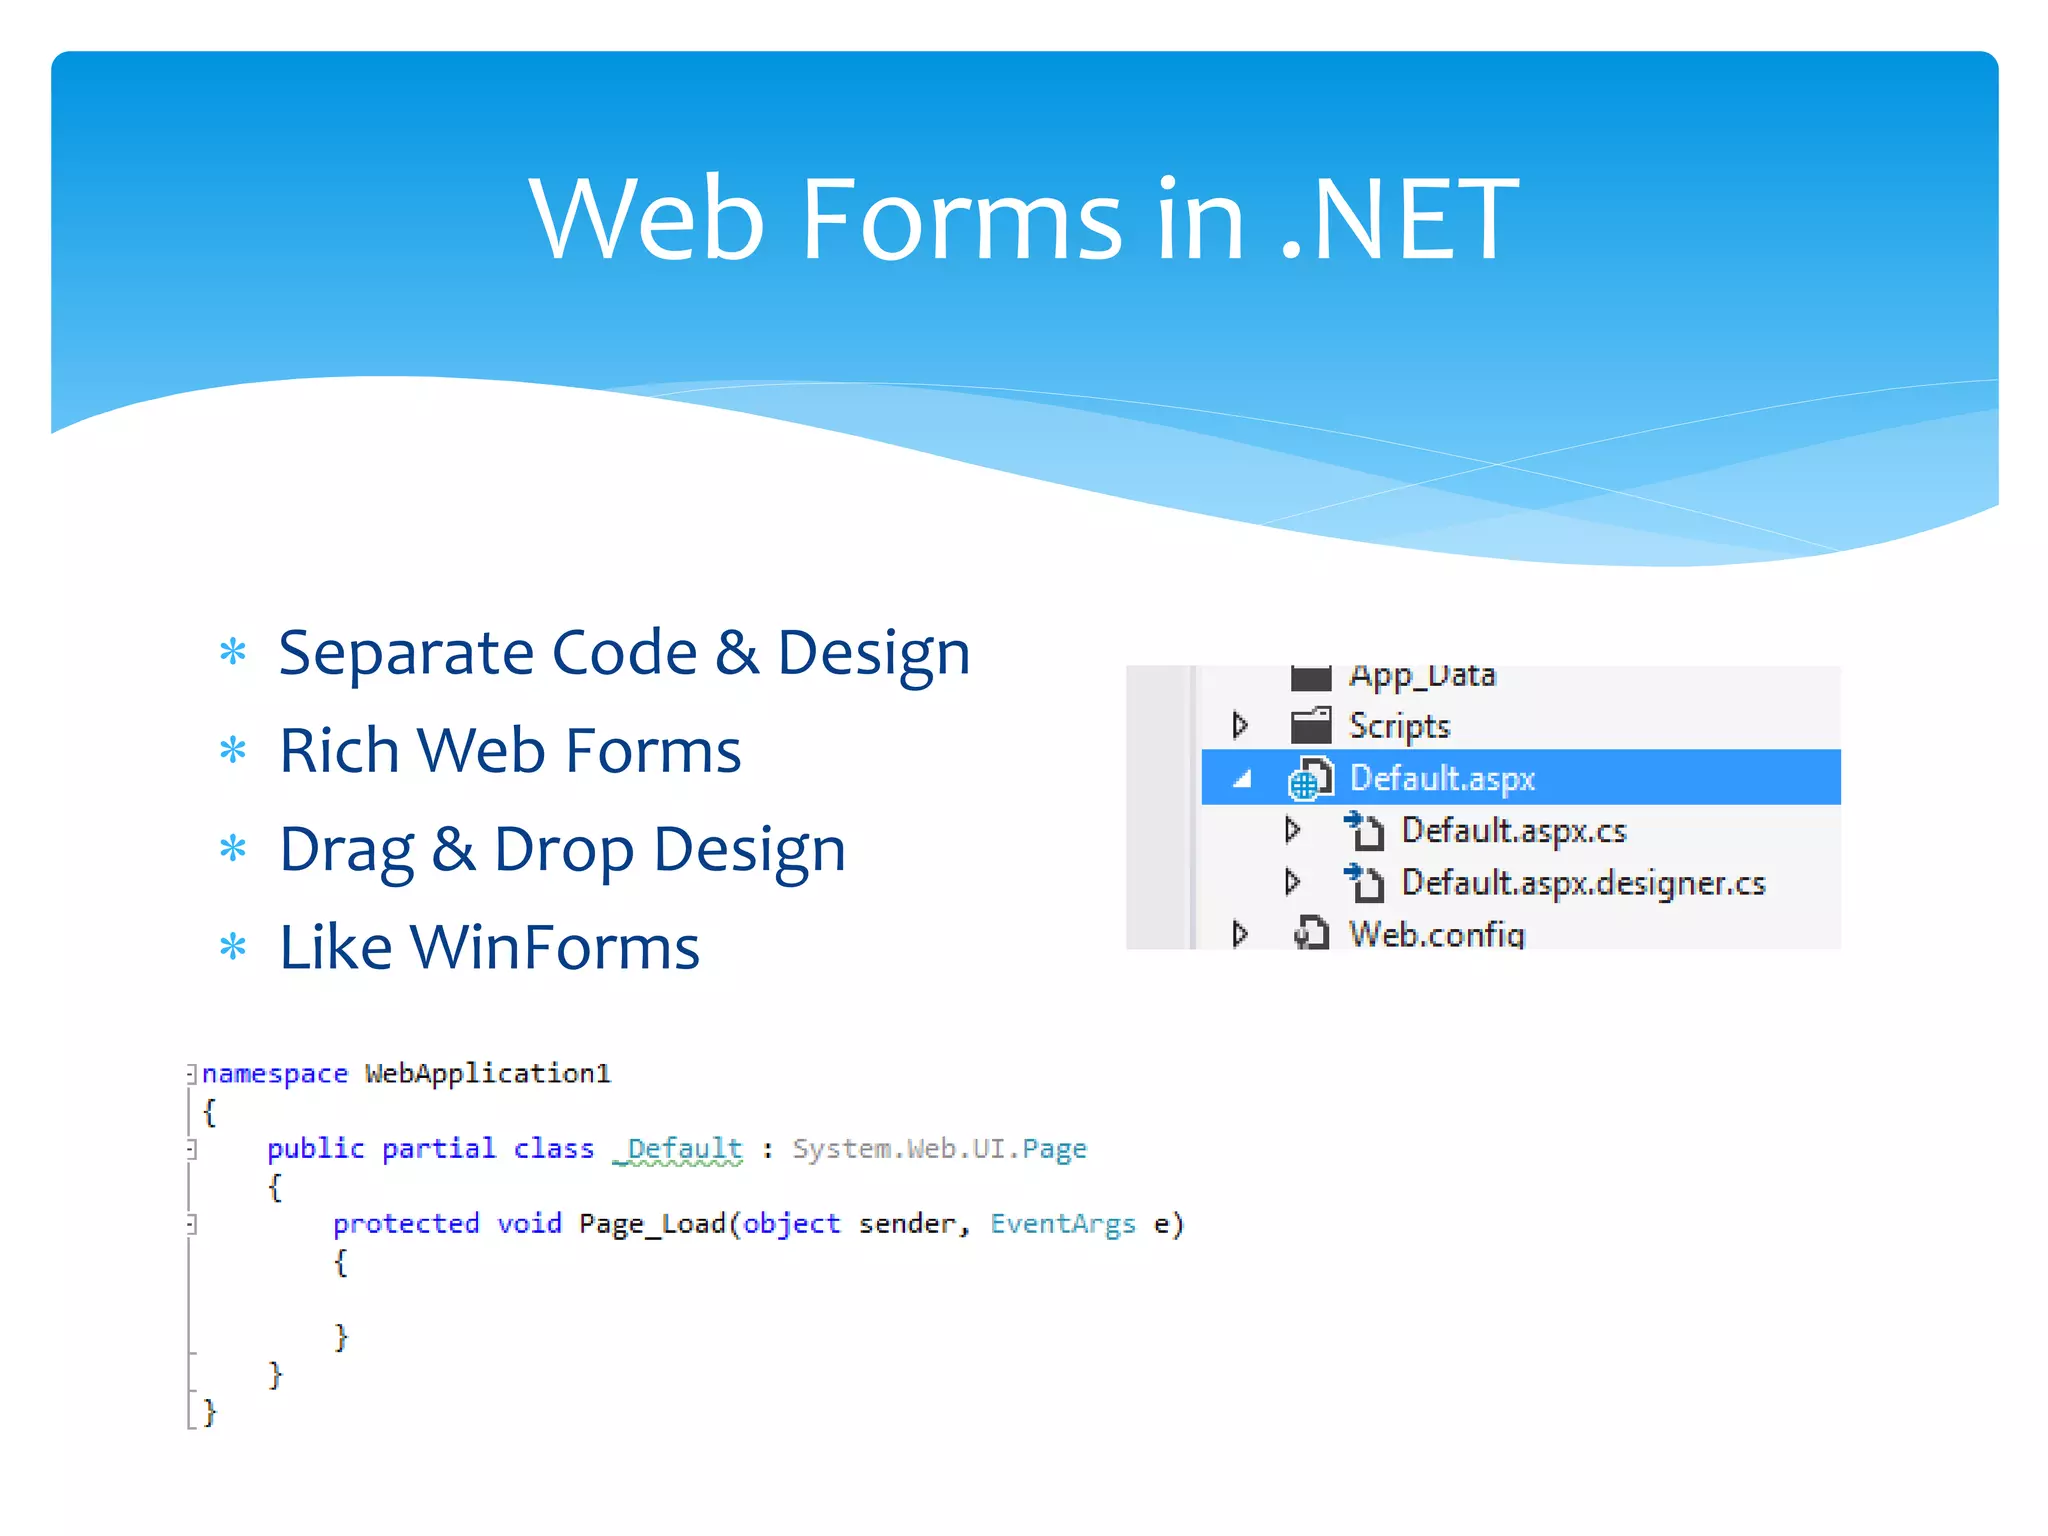Click the EventArgs type in Page_Load
The image size is (2048, 1536).
point(1063,1224)
